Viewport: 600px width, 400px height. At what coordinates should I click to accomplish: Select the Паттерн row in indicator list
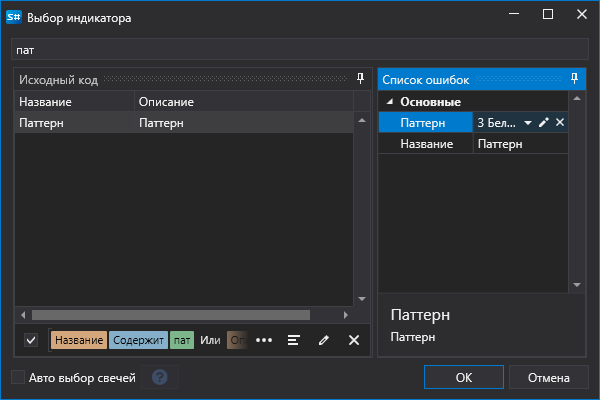click(184, 123)
